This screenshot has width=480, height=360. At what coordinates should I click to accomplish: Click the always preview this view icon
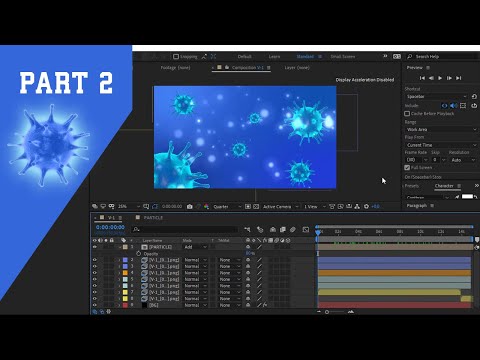click(x=95, y=207)
